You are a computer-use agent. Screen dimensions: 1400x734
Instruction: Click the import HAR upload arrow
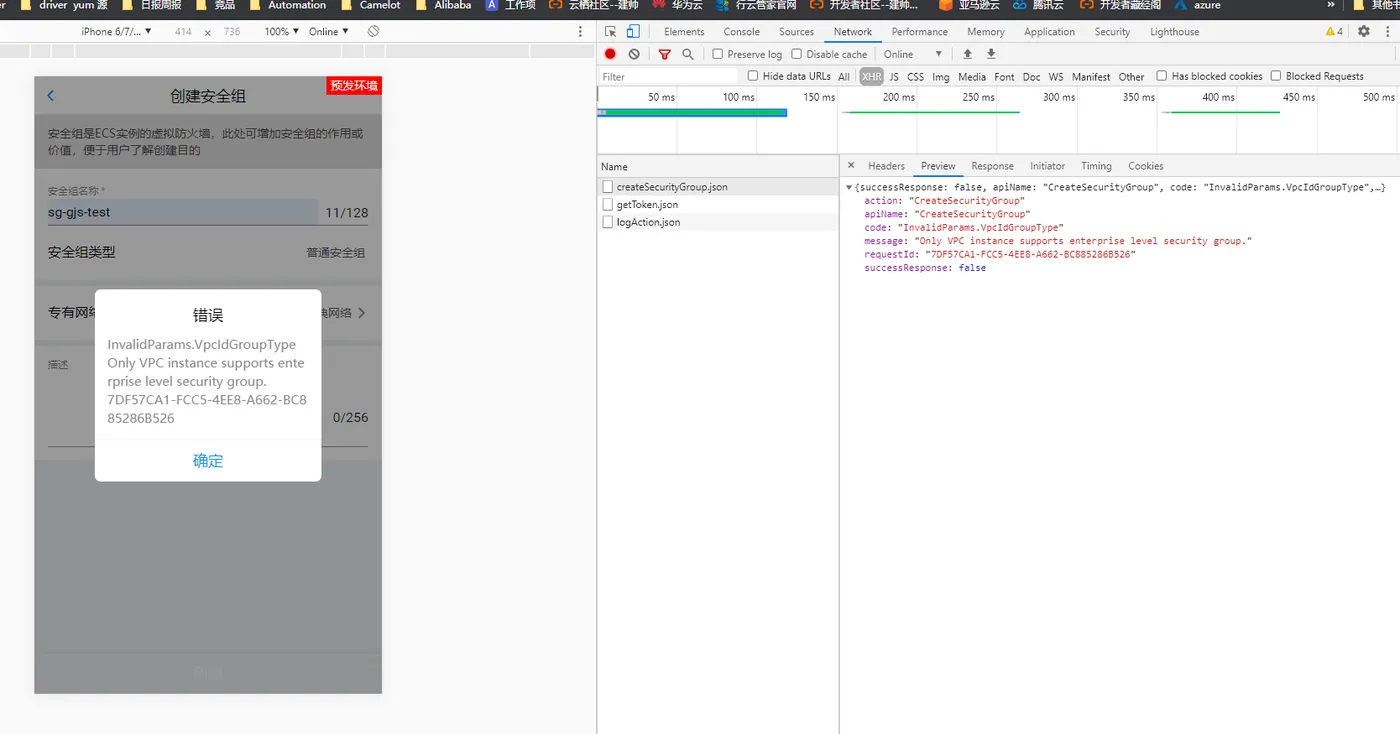(967, 54)
